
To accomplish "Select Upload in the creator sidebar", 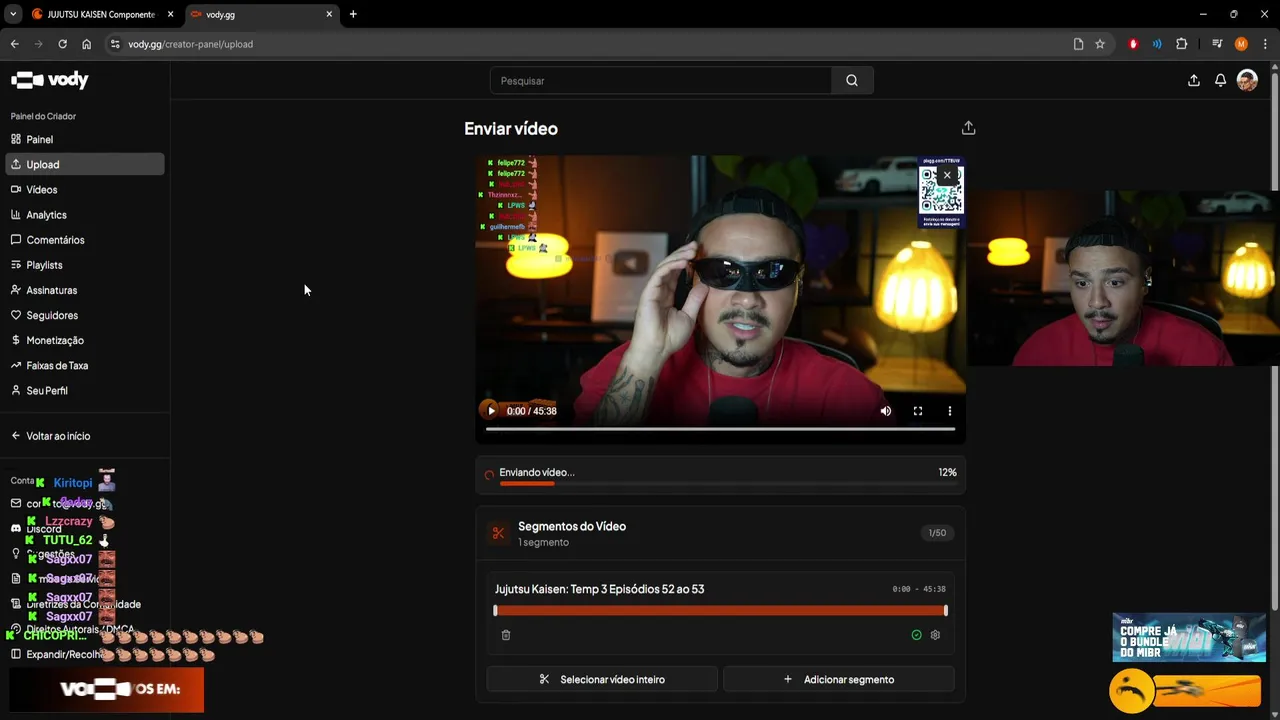I will pyautogui.click(x=84, y=164).
